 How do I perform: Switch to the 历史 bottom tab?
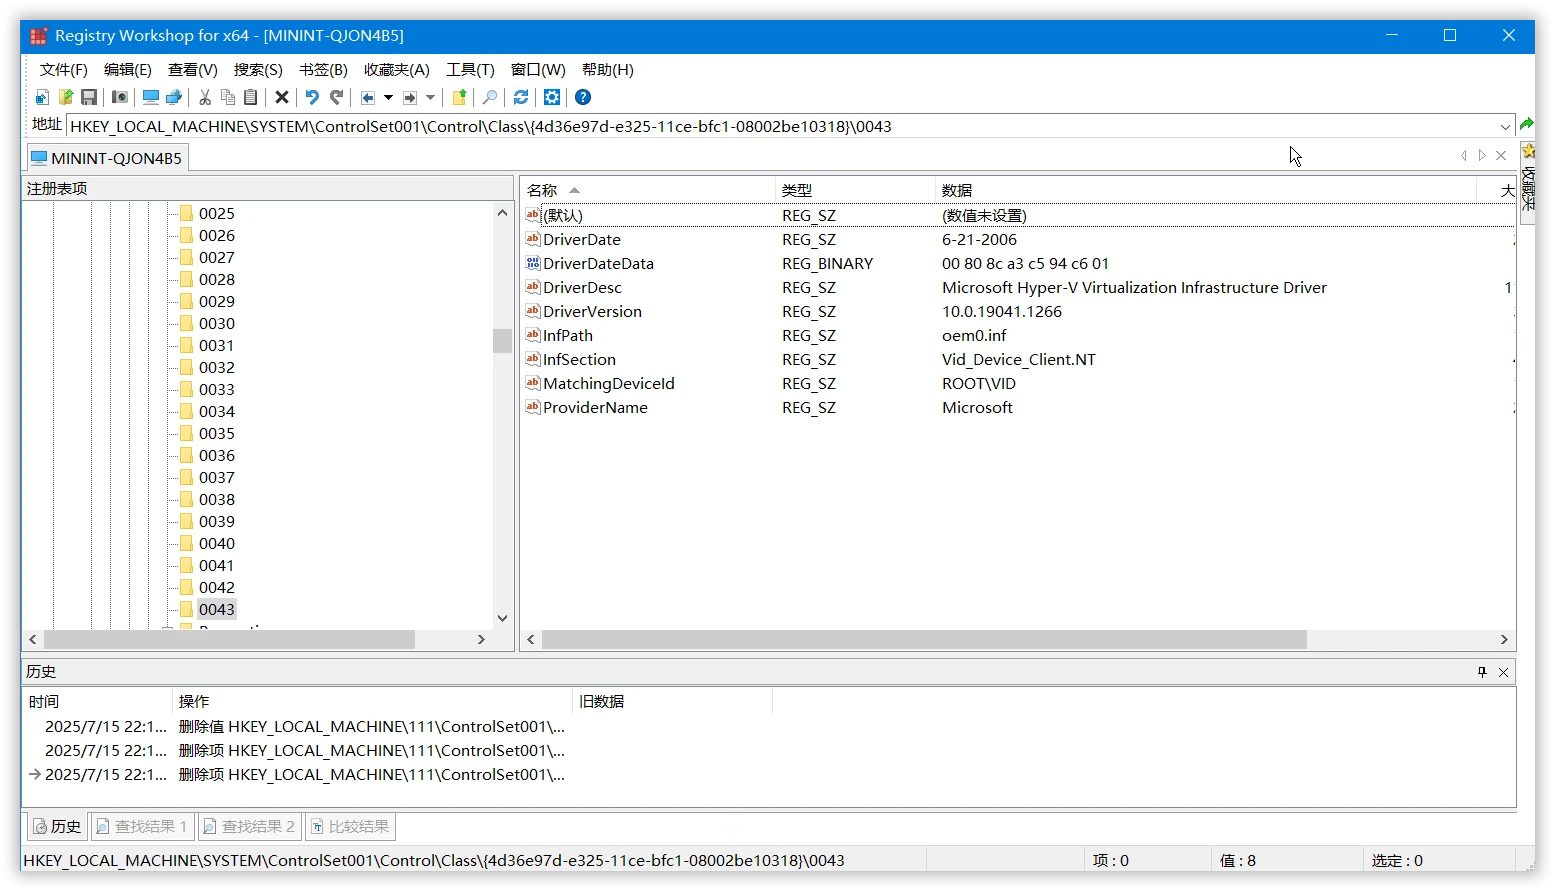coord(56,826)
